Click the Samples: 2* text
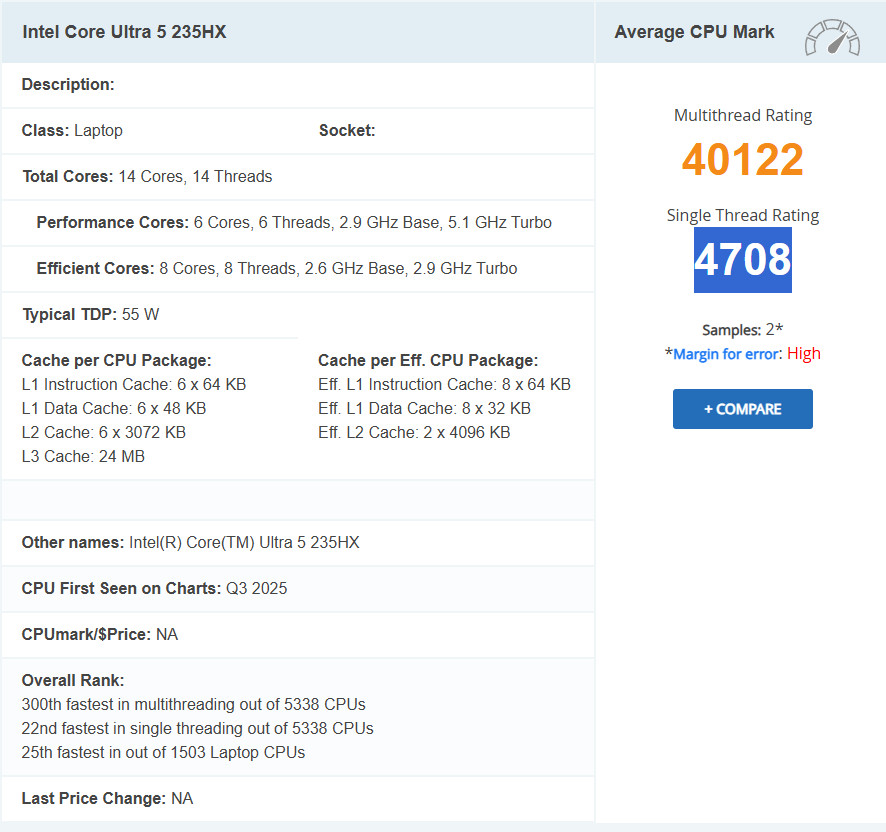 [742, 330]
